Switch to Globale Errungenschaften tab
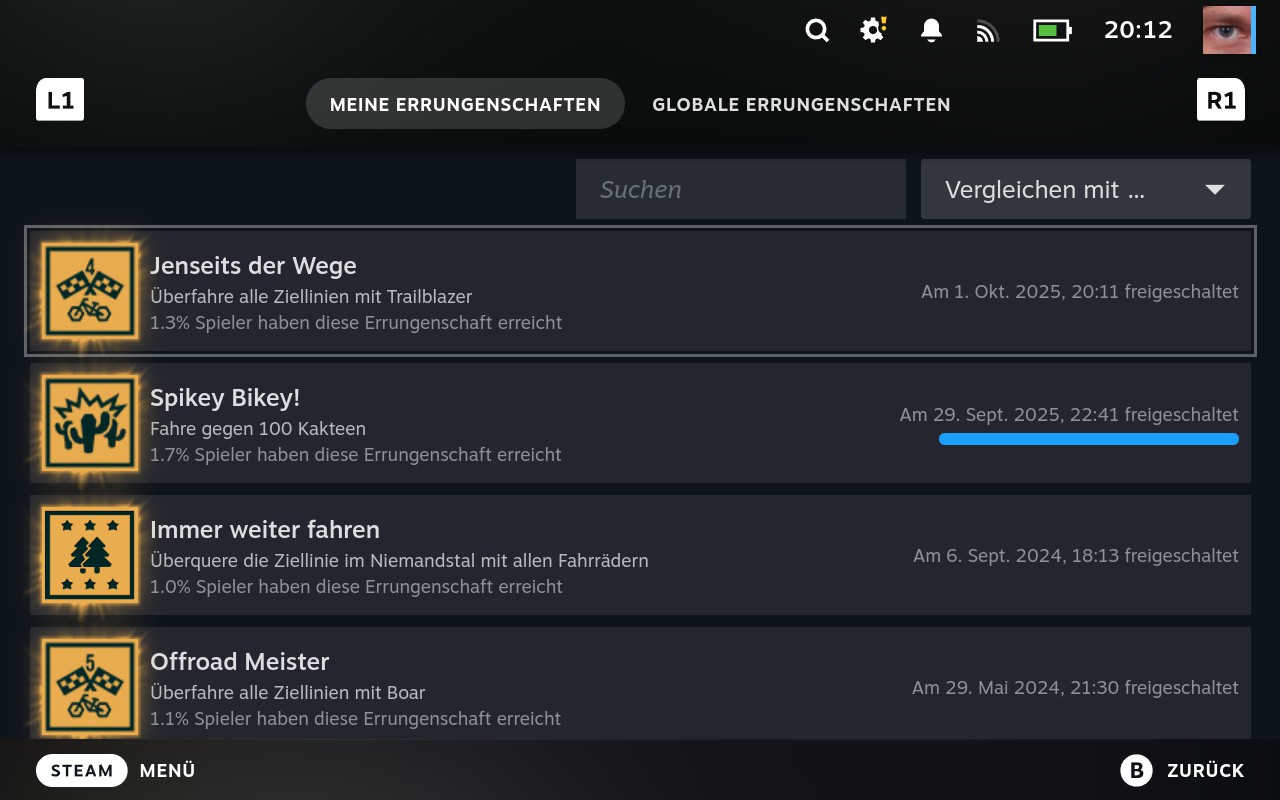1280x800 pixels. (x=801, y=104)
